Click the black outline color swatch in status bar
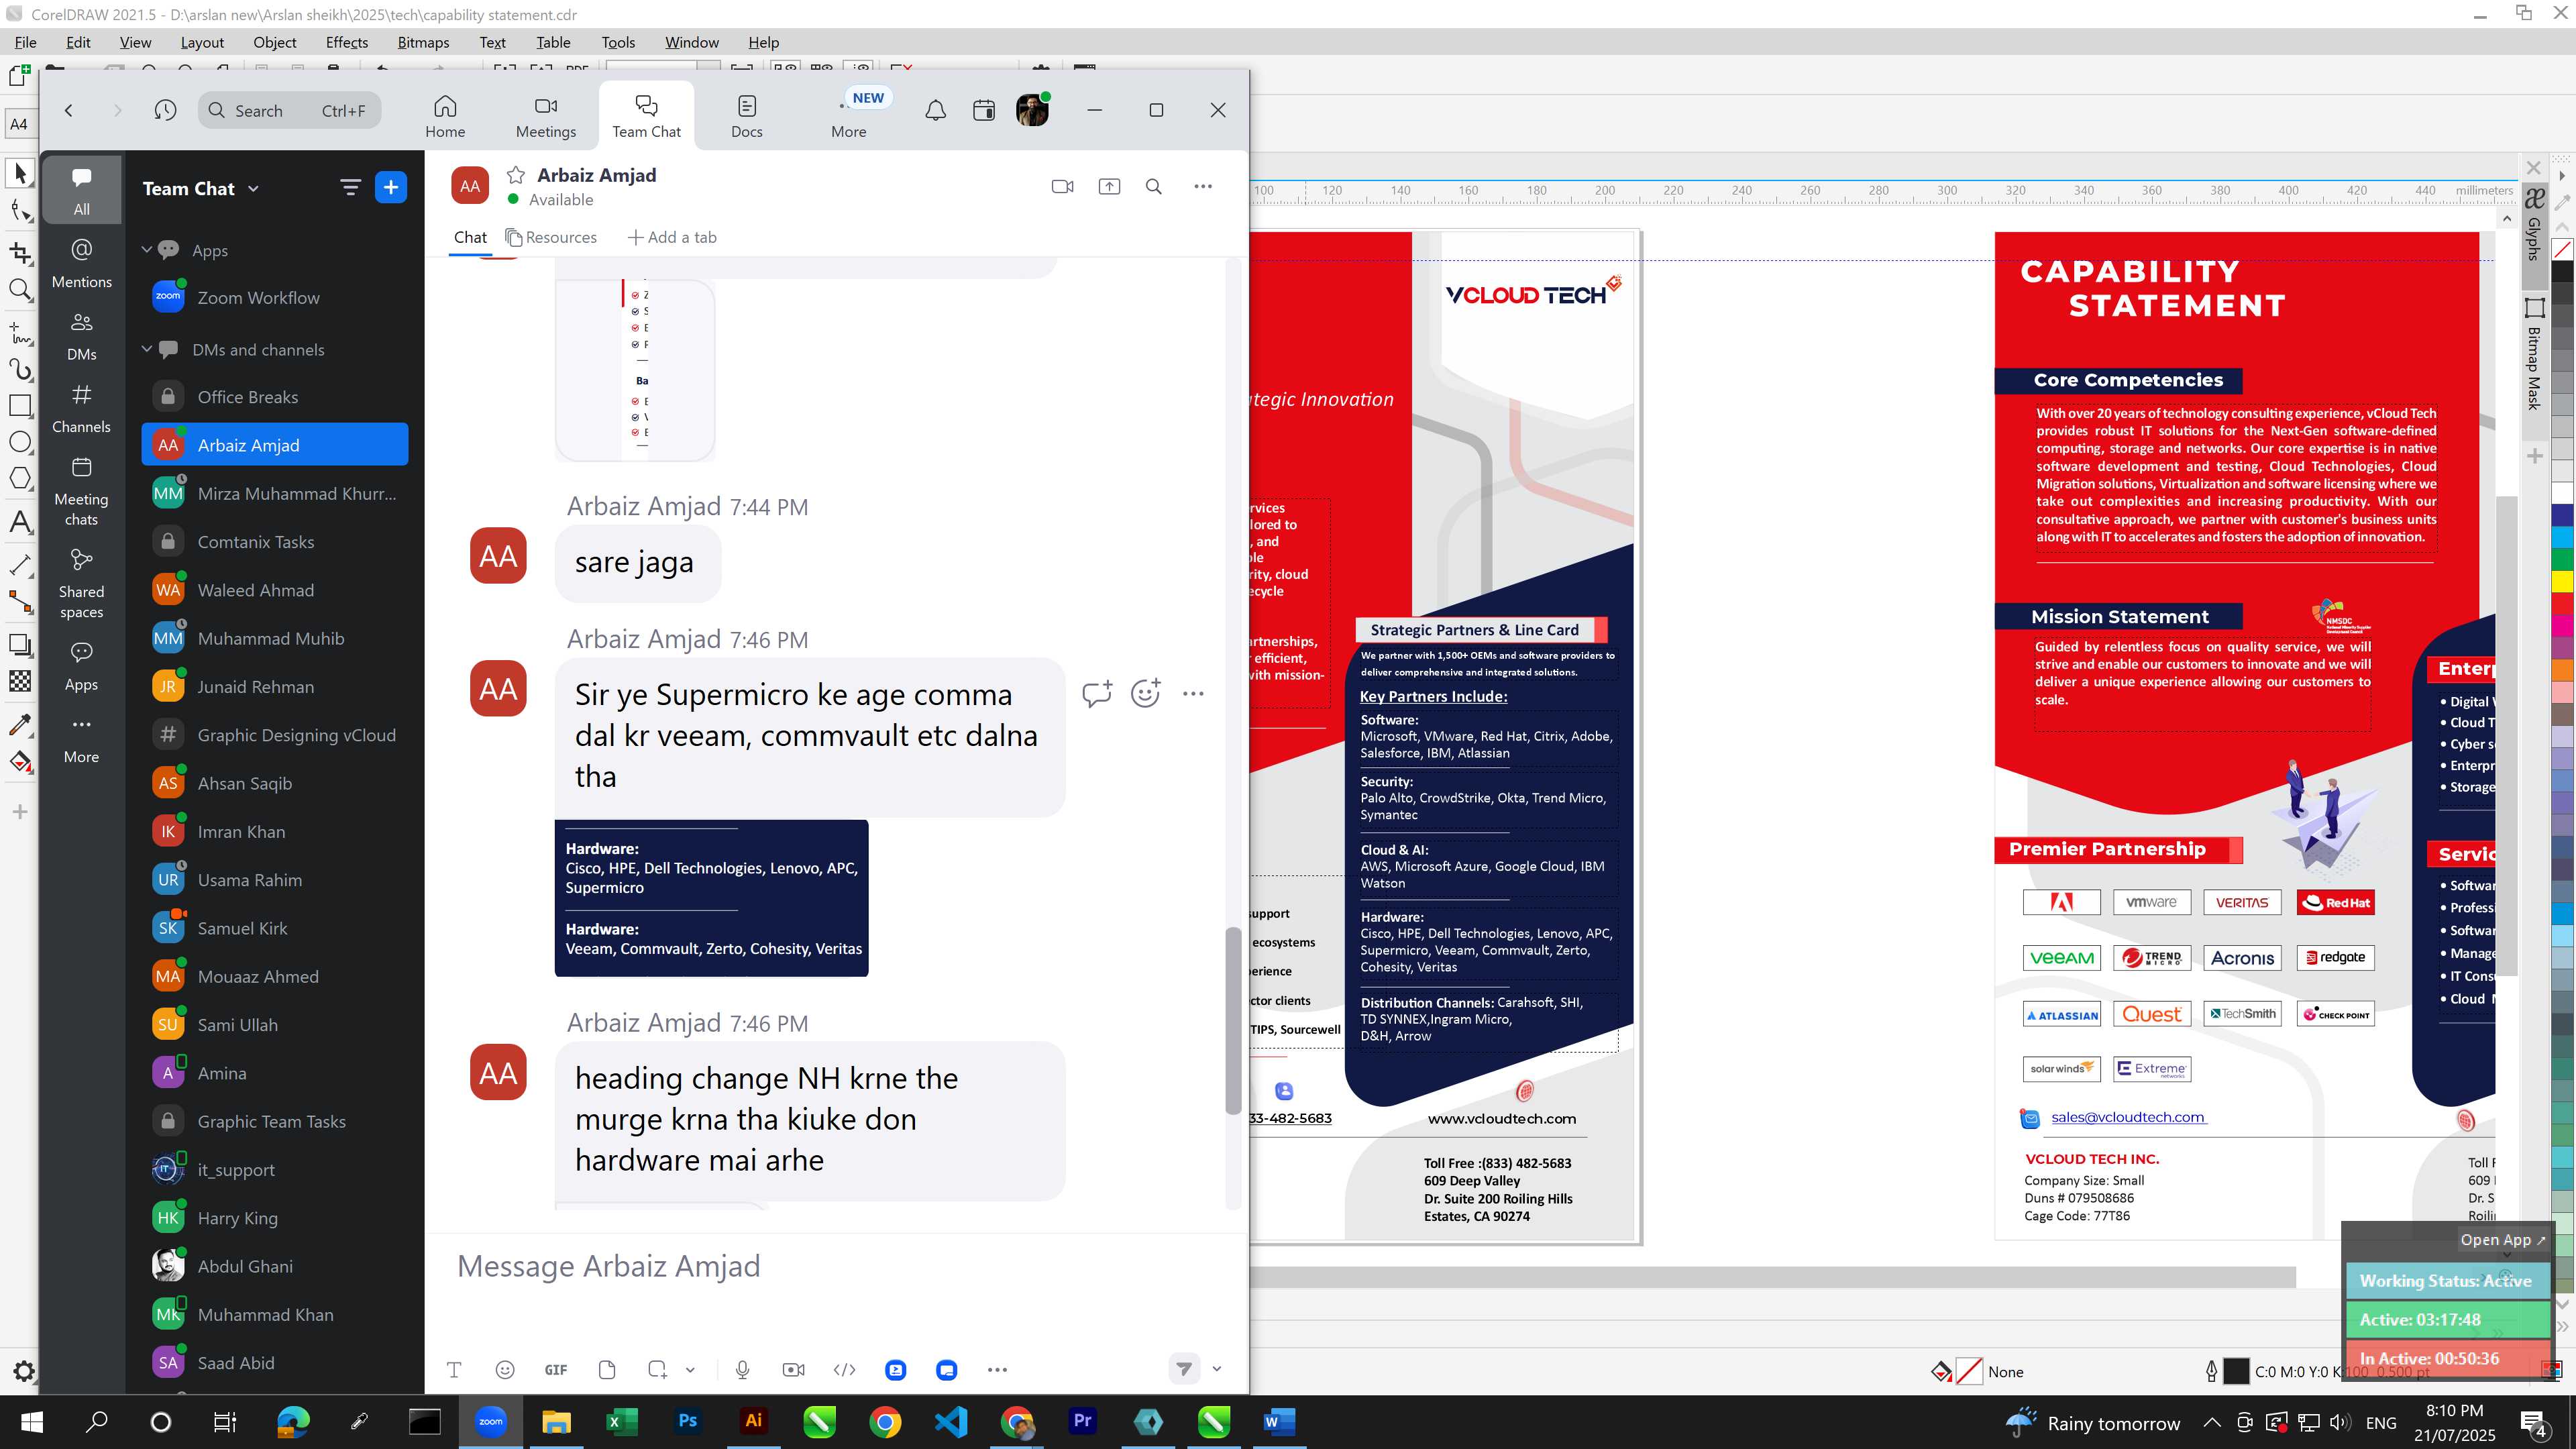 (x=2236, y=1372)
